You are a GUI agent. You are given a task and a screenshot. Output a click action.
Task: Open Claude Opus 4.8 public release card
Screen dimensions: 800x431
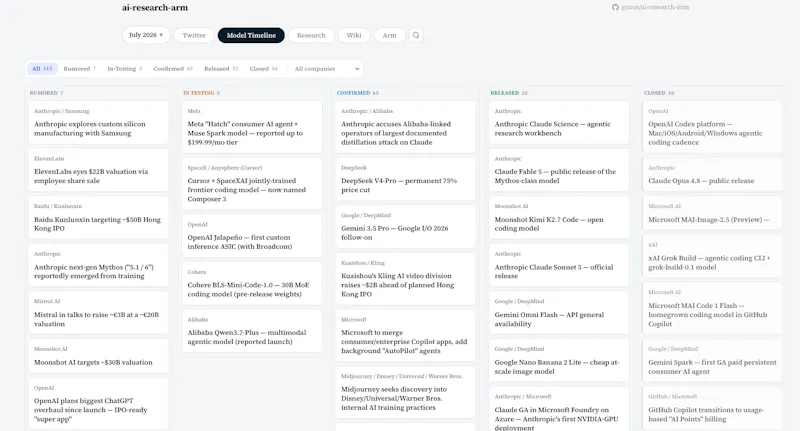tap(712, 174)
